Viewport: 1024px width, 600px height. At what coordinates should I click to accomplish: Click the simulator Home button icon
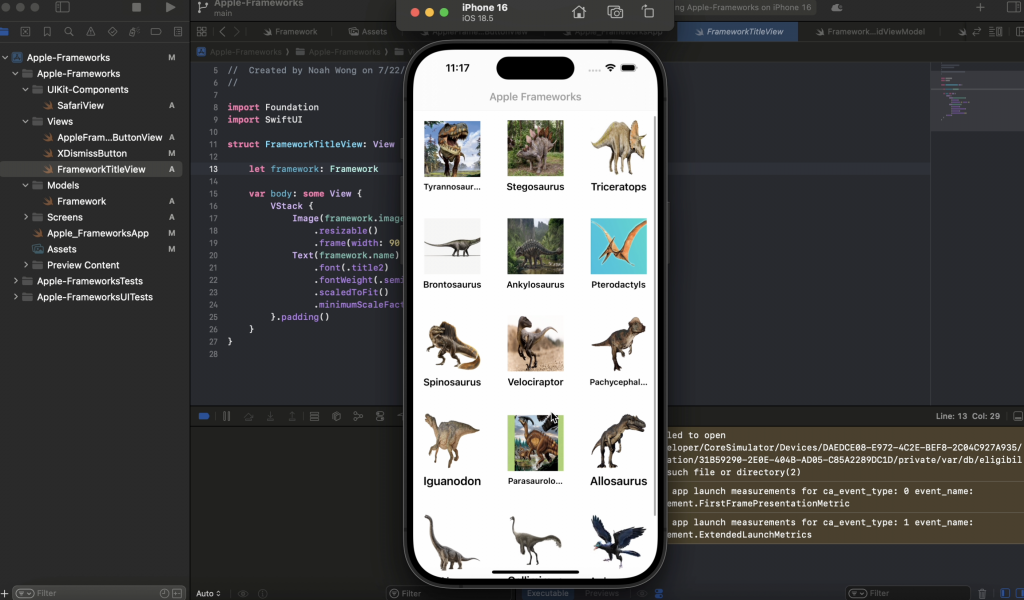click(578, 12)
